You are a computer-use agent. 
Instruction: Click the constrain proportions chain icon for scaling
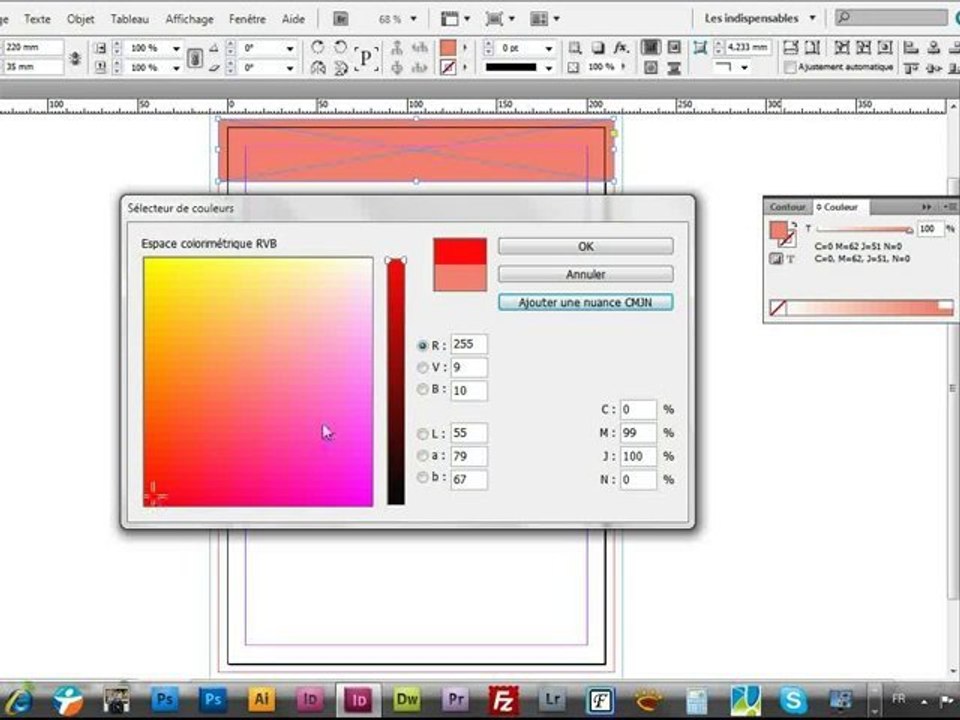(195, 58)
